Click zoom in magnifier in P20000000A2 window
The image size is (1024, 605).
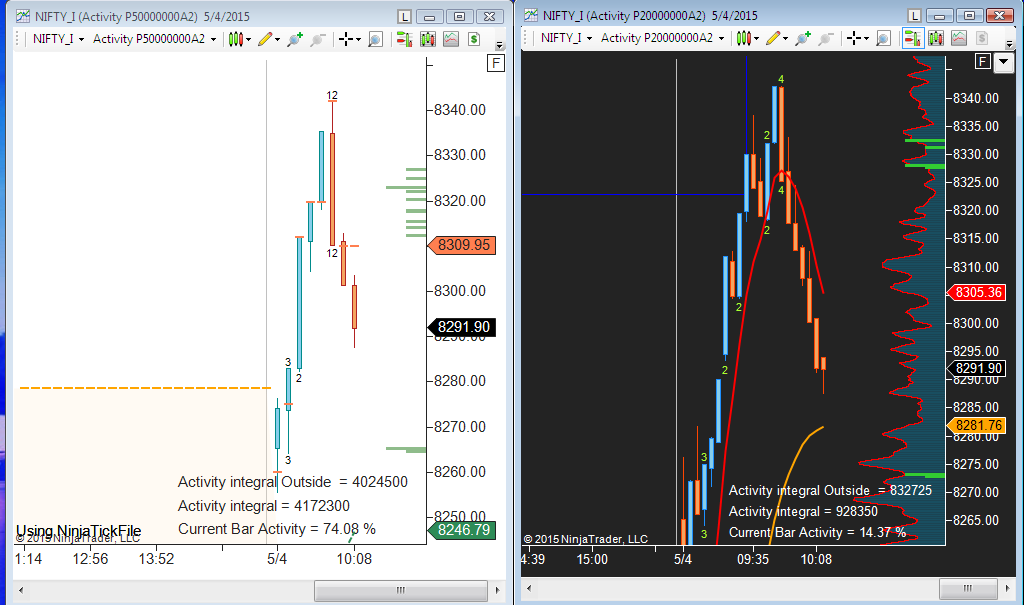click(x=803, y=39)
